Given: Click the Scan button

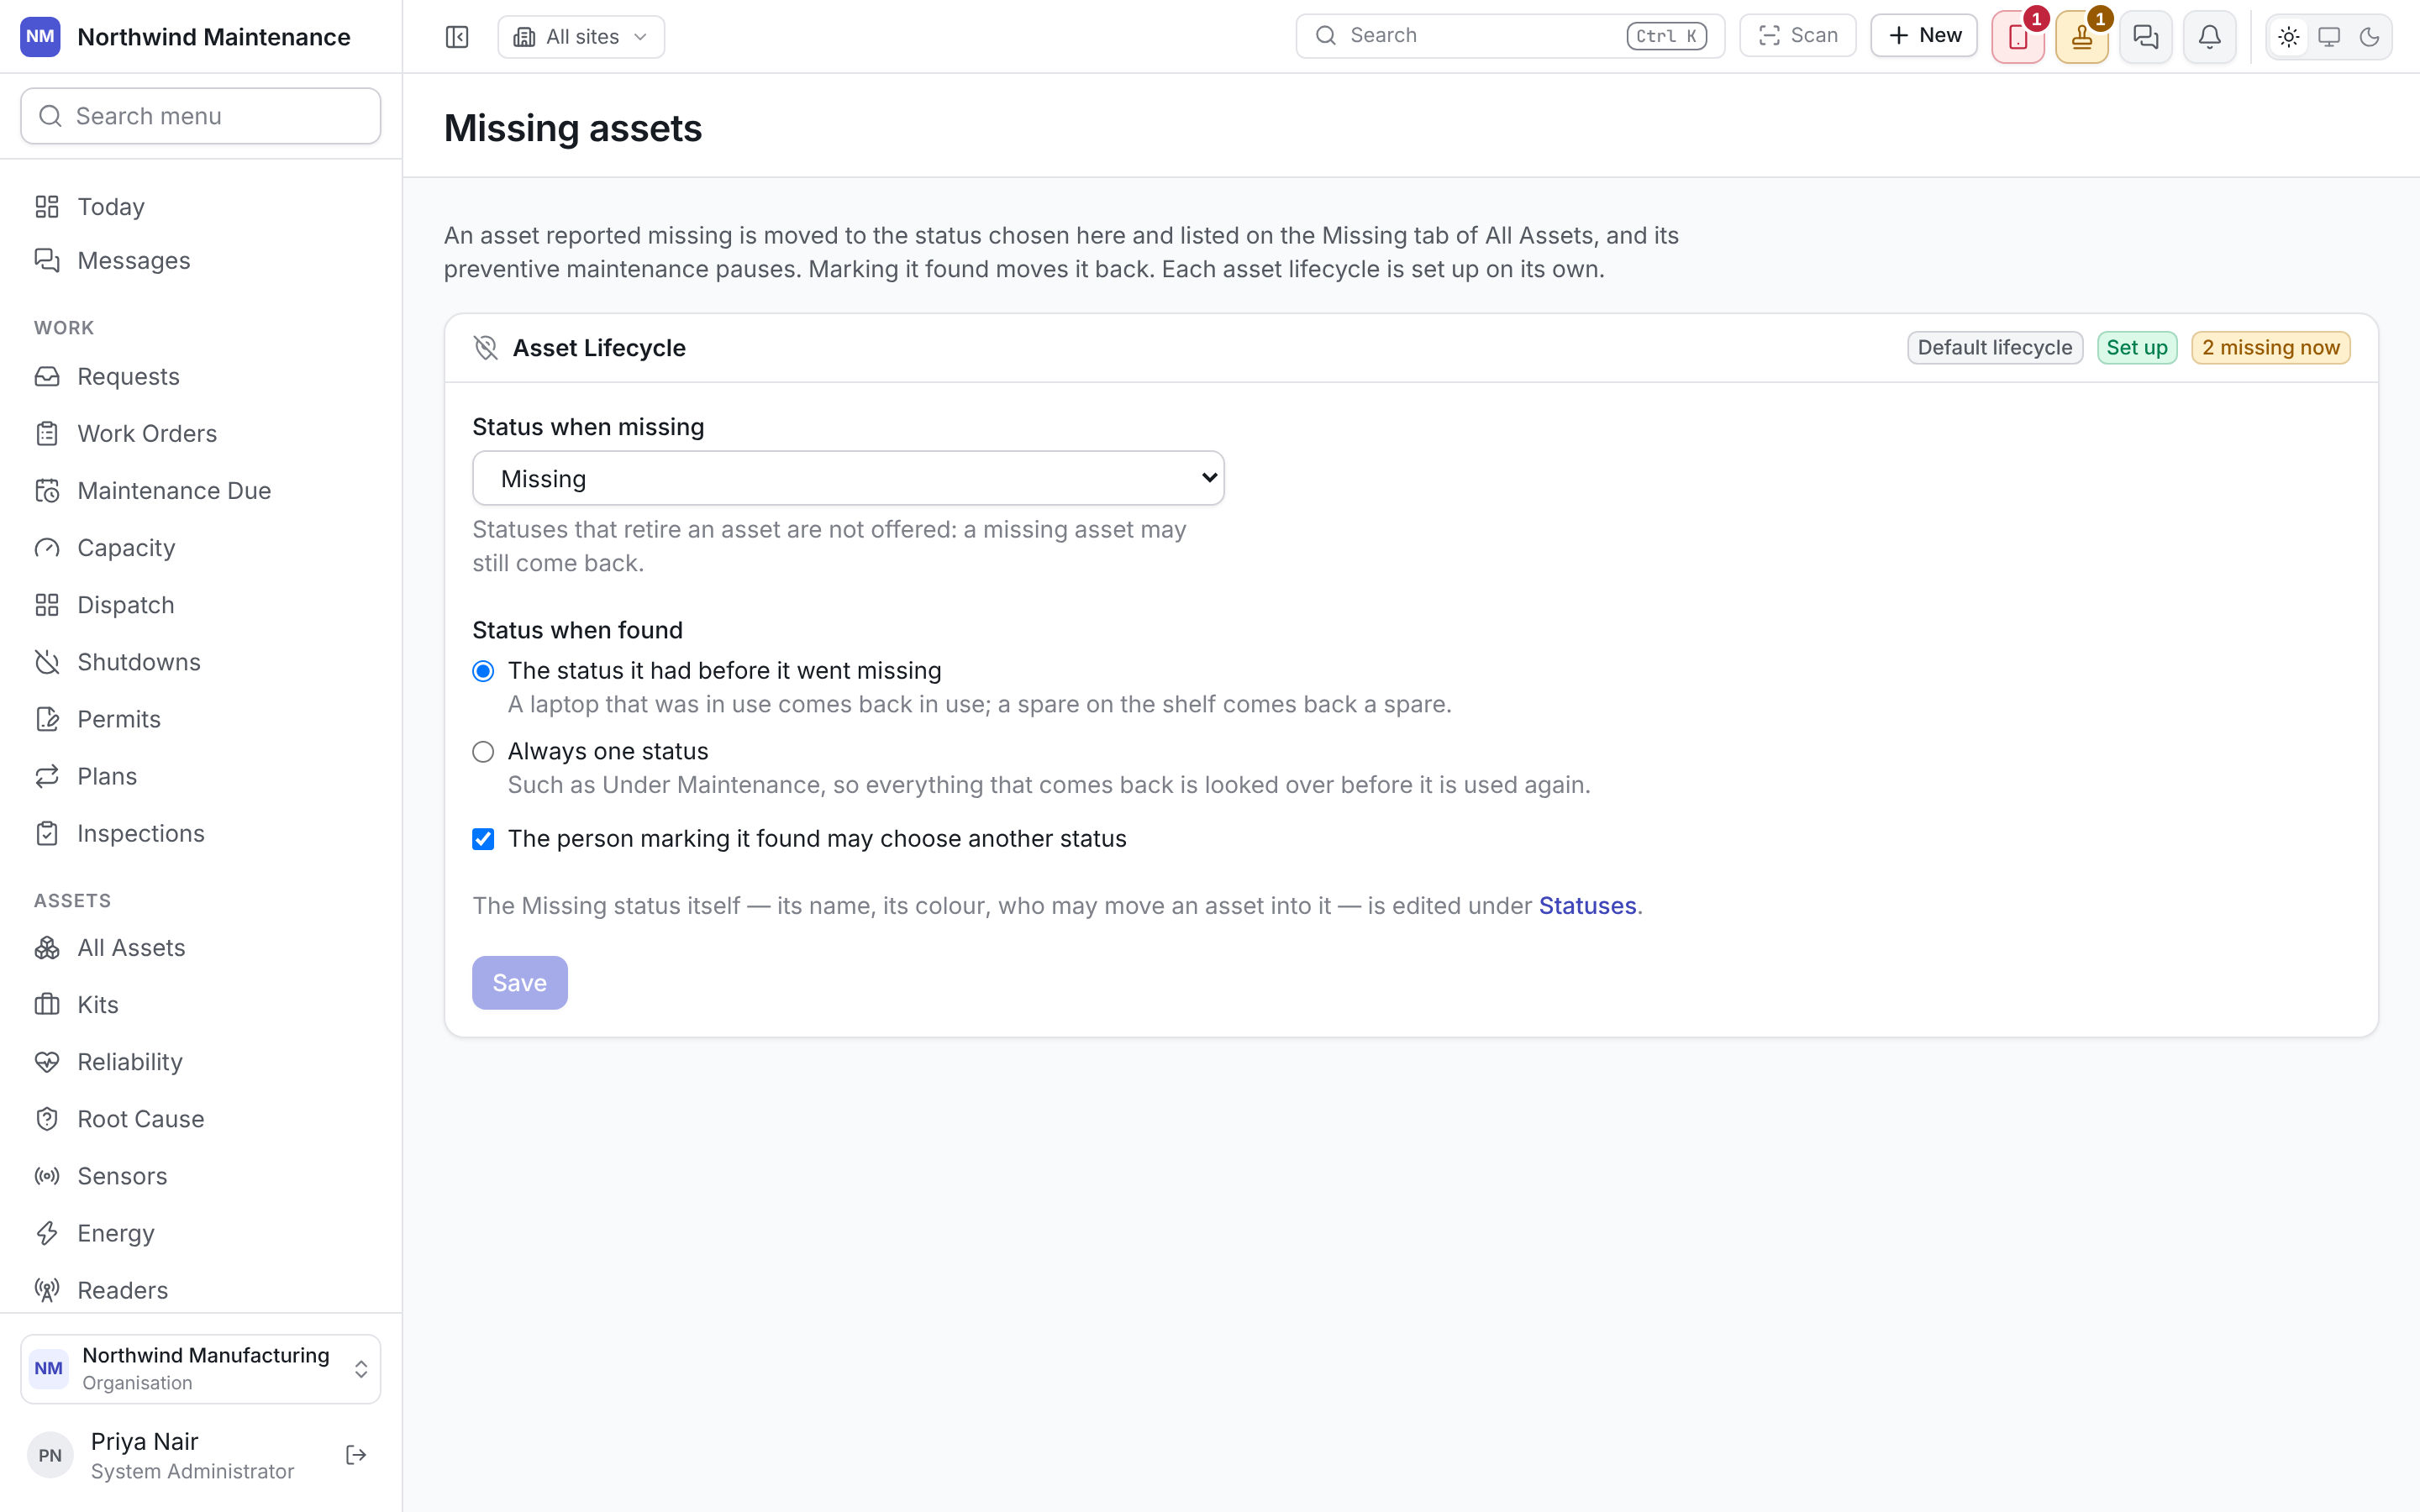Looking at the screenshot, I should coord(1798,36).
